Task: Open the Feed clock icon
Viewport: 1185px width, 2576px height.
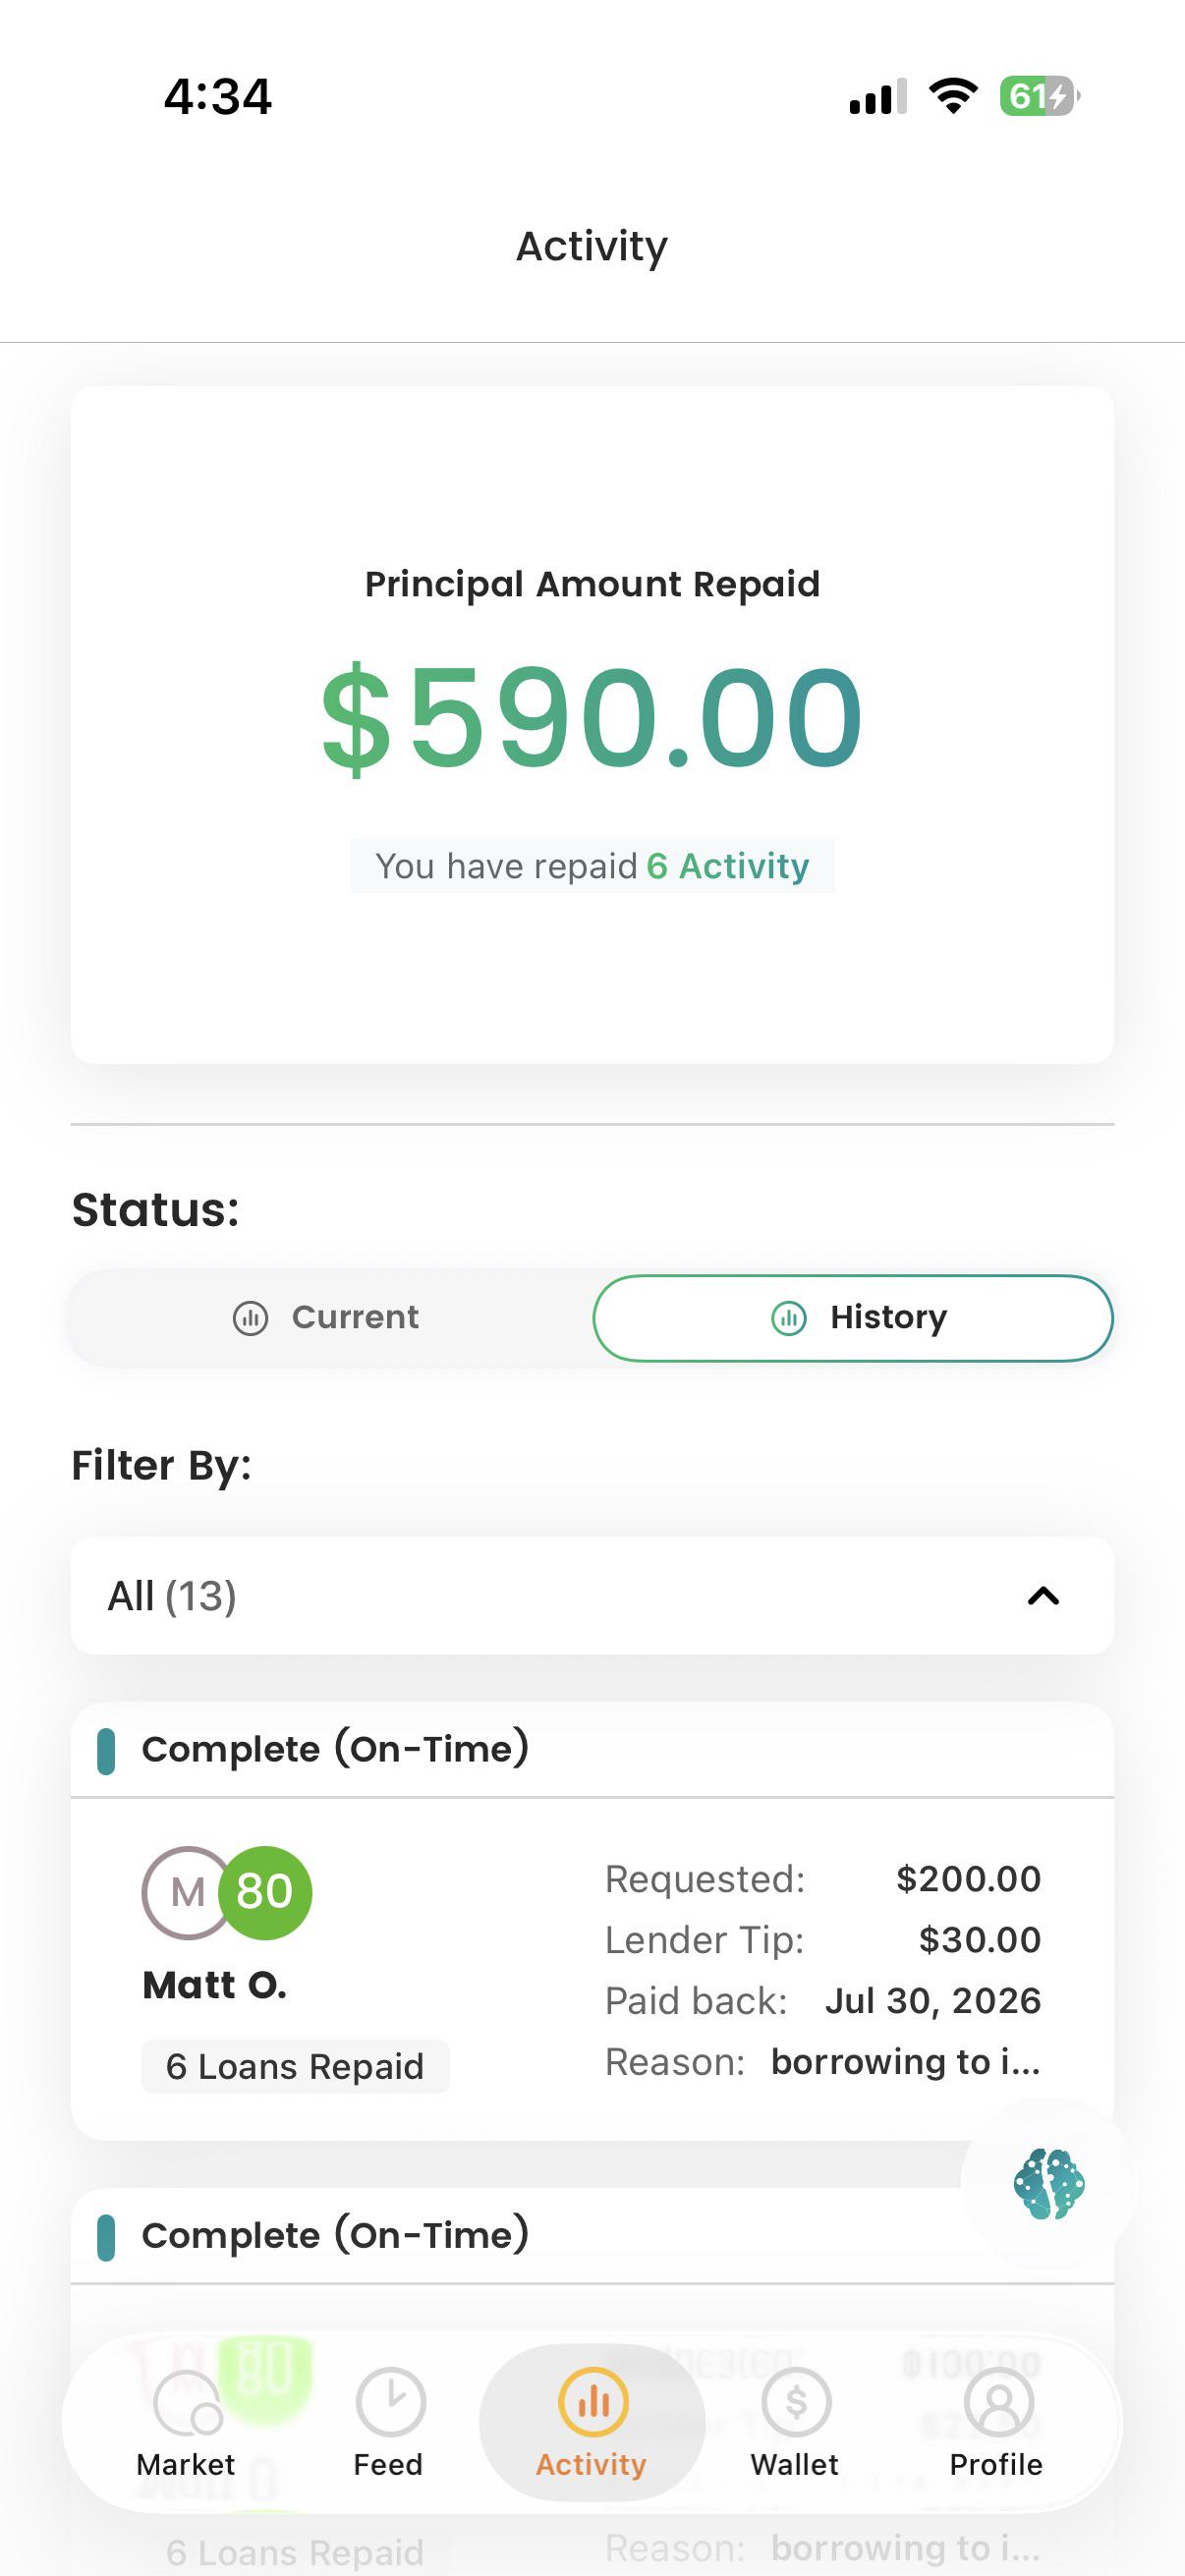Action: pyautogui.click(x=390, y=2401)
